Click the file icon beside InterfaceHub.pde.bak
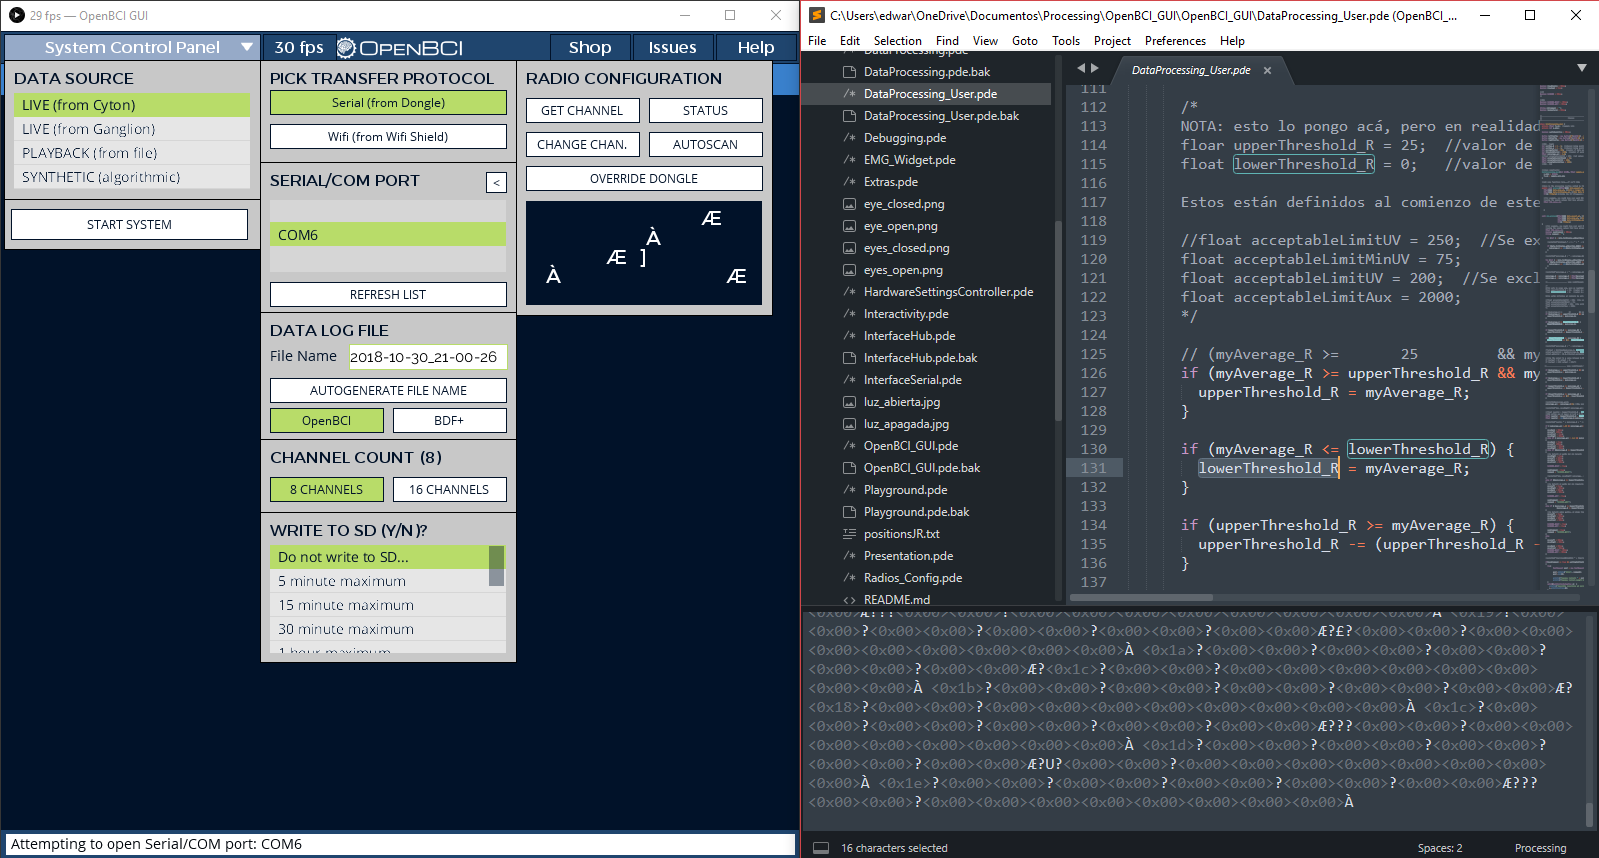The width and height of the screenshot is (1599, 858). pyautogui.click(x=849, y=358)
